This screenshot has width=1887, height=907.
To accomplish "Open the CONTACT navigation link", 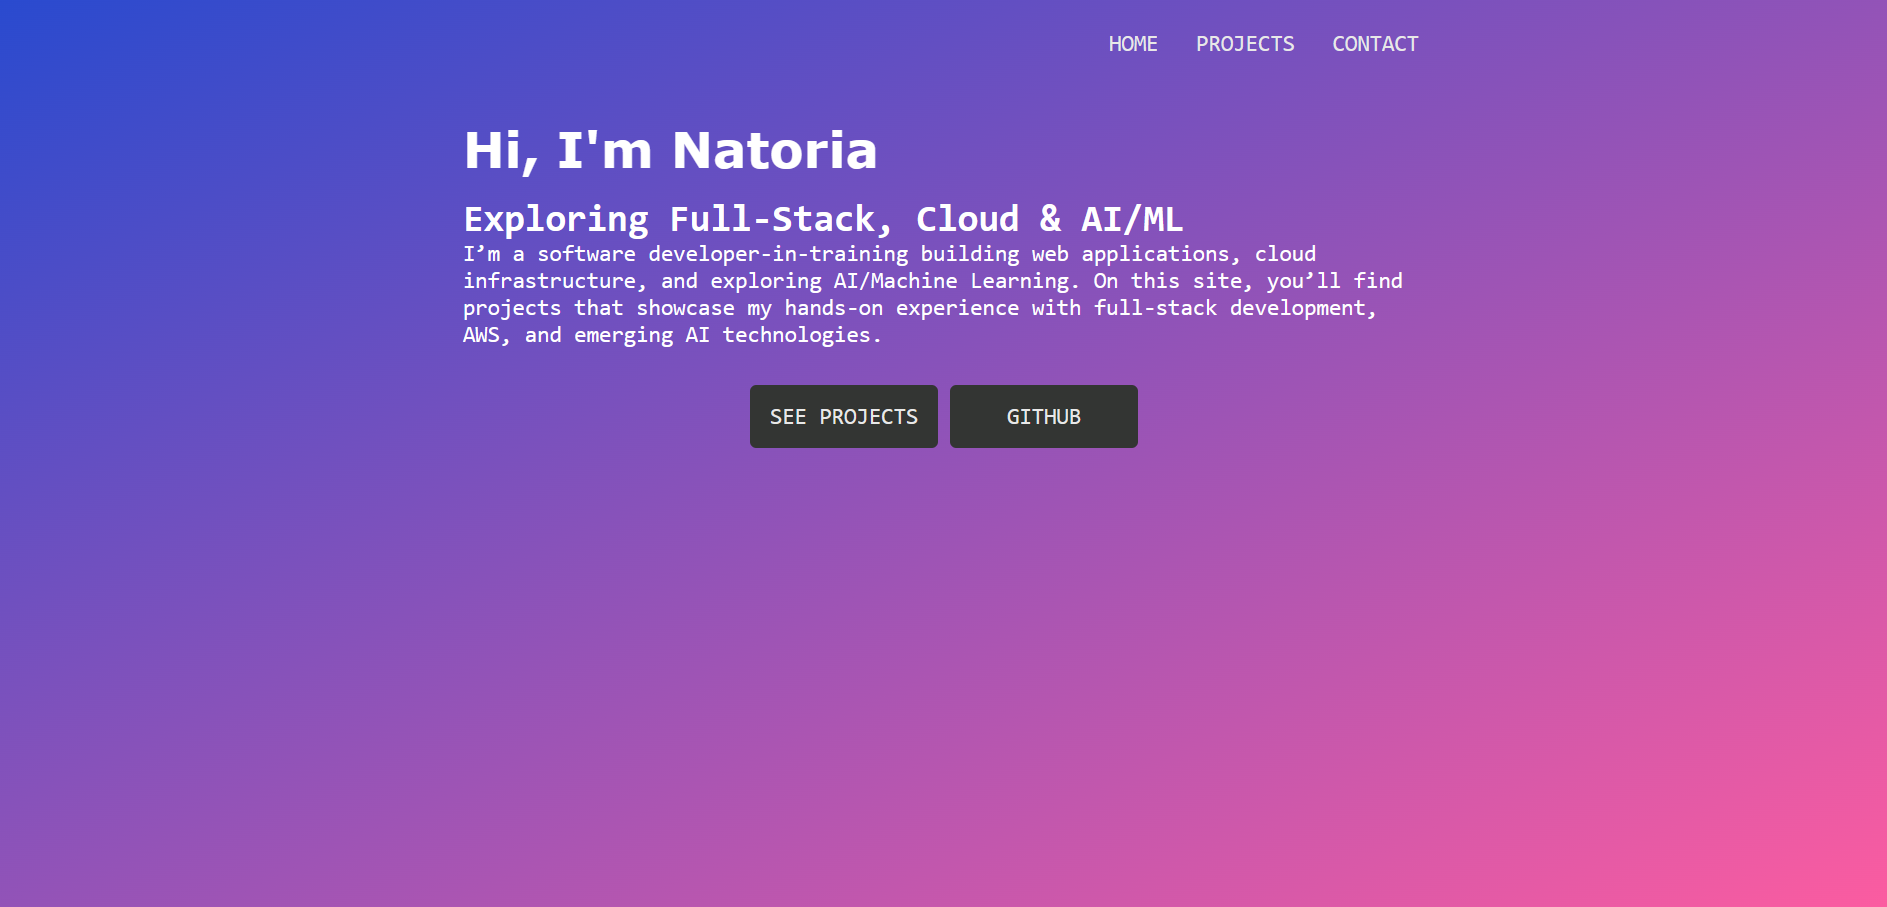I will [1374, 44].
